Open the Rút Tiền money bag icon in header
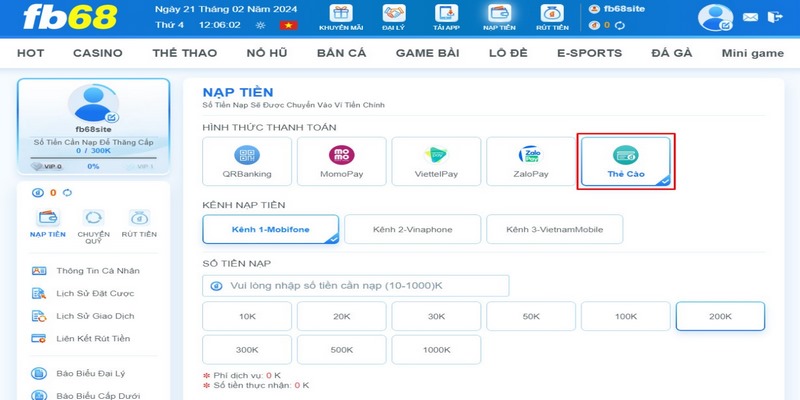The width and height of the screenshot is (800, 400). [x=553, y=14]
